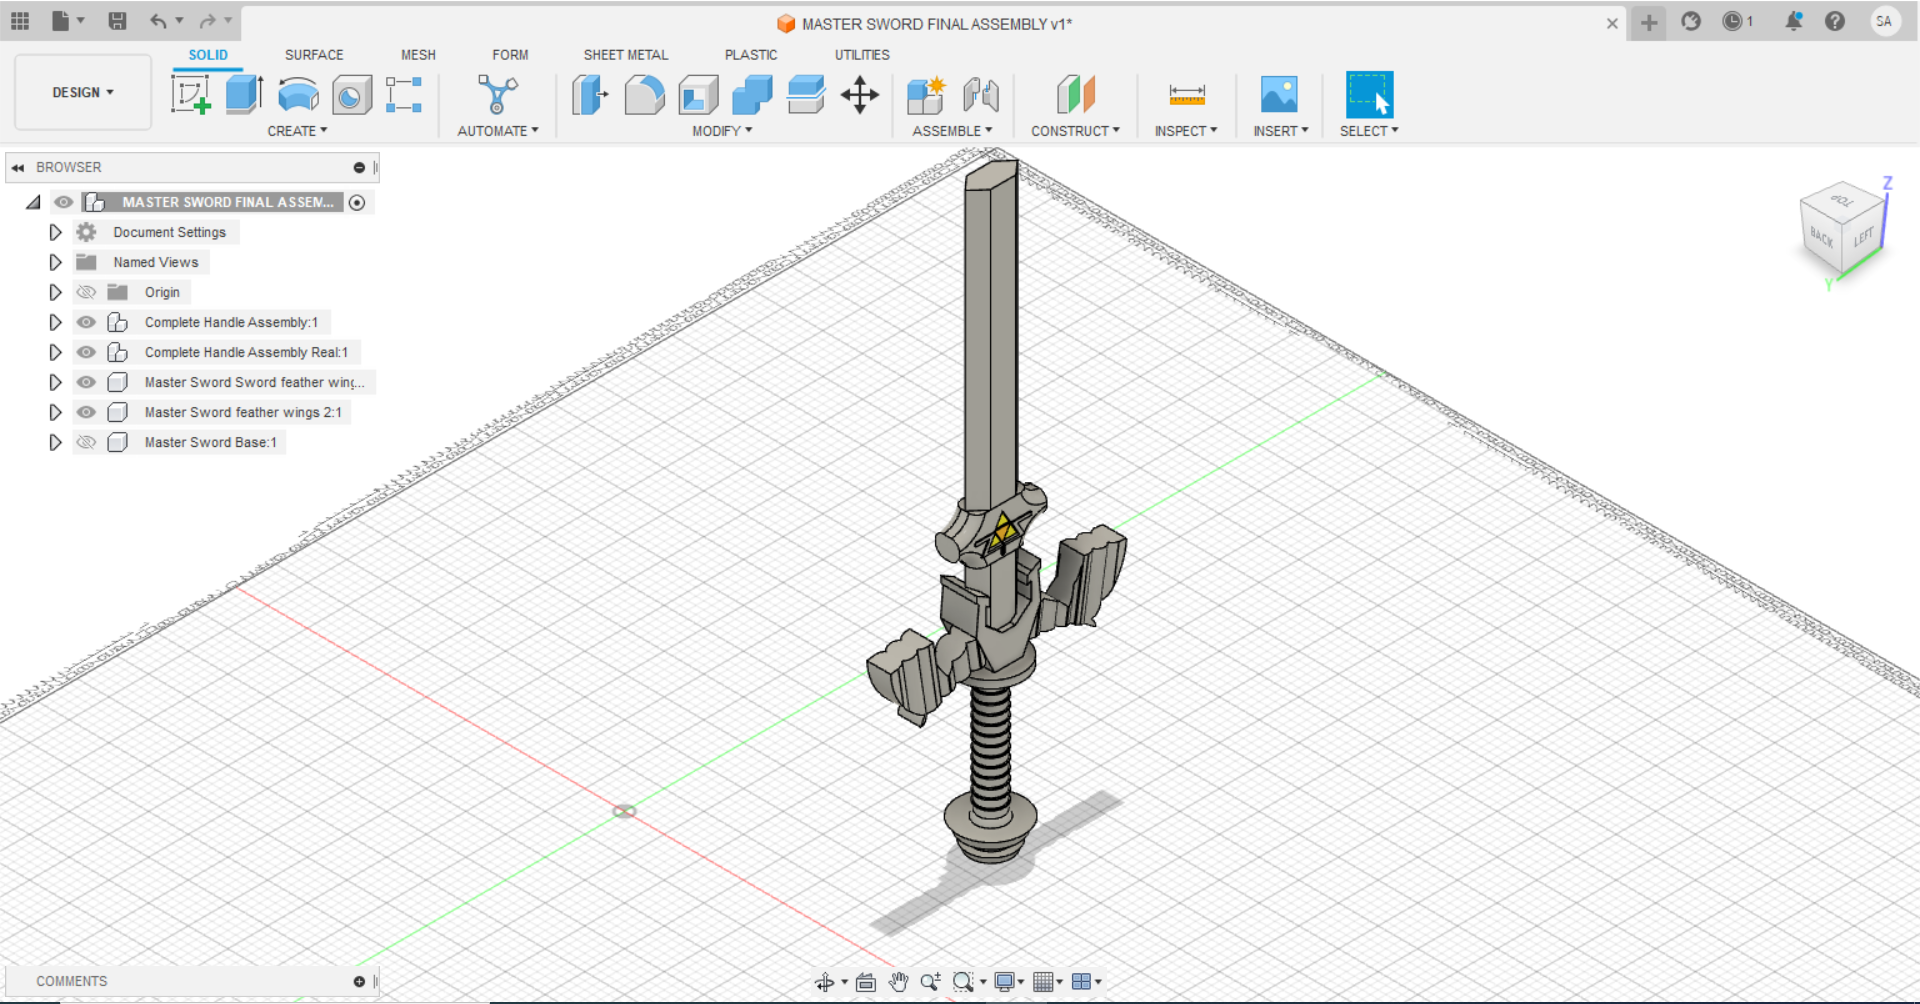Expand the Origin node
The image size is (1920, 1004).
tap(55, 292)
